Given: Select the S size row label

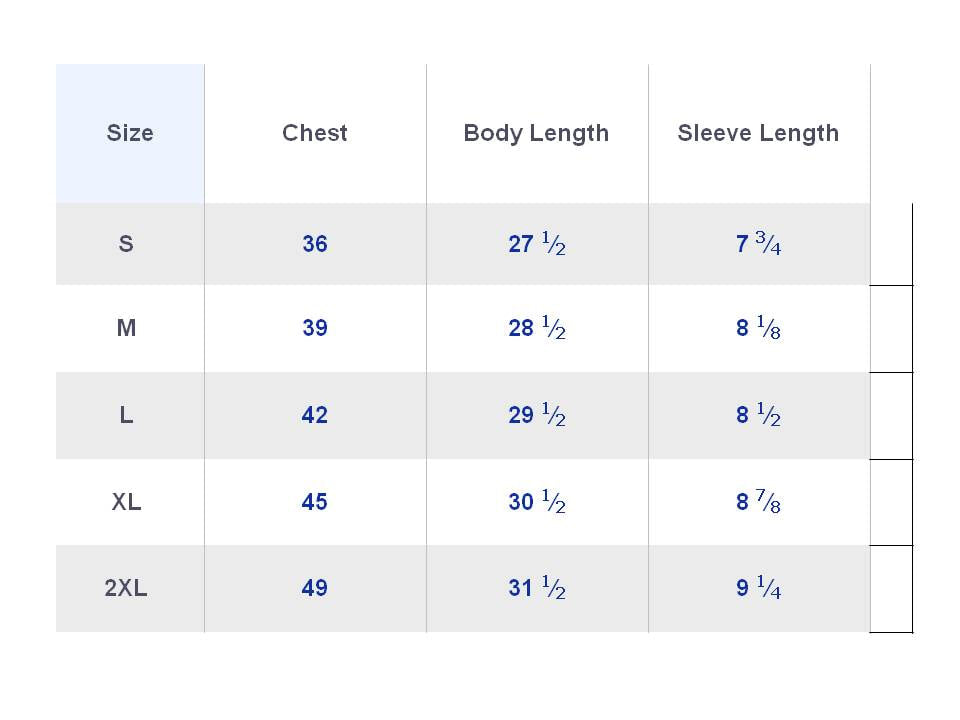Looking at the screenshot, I should pyautogui.click(x=126, y=244).
